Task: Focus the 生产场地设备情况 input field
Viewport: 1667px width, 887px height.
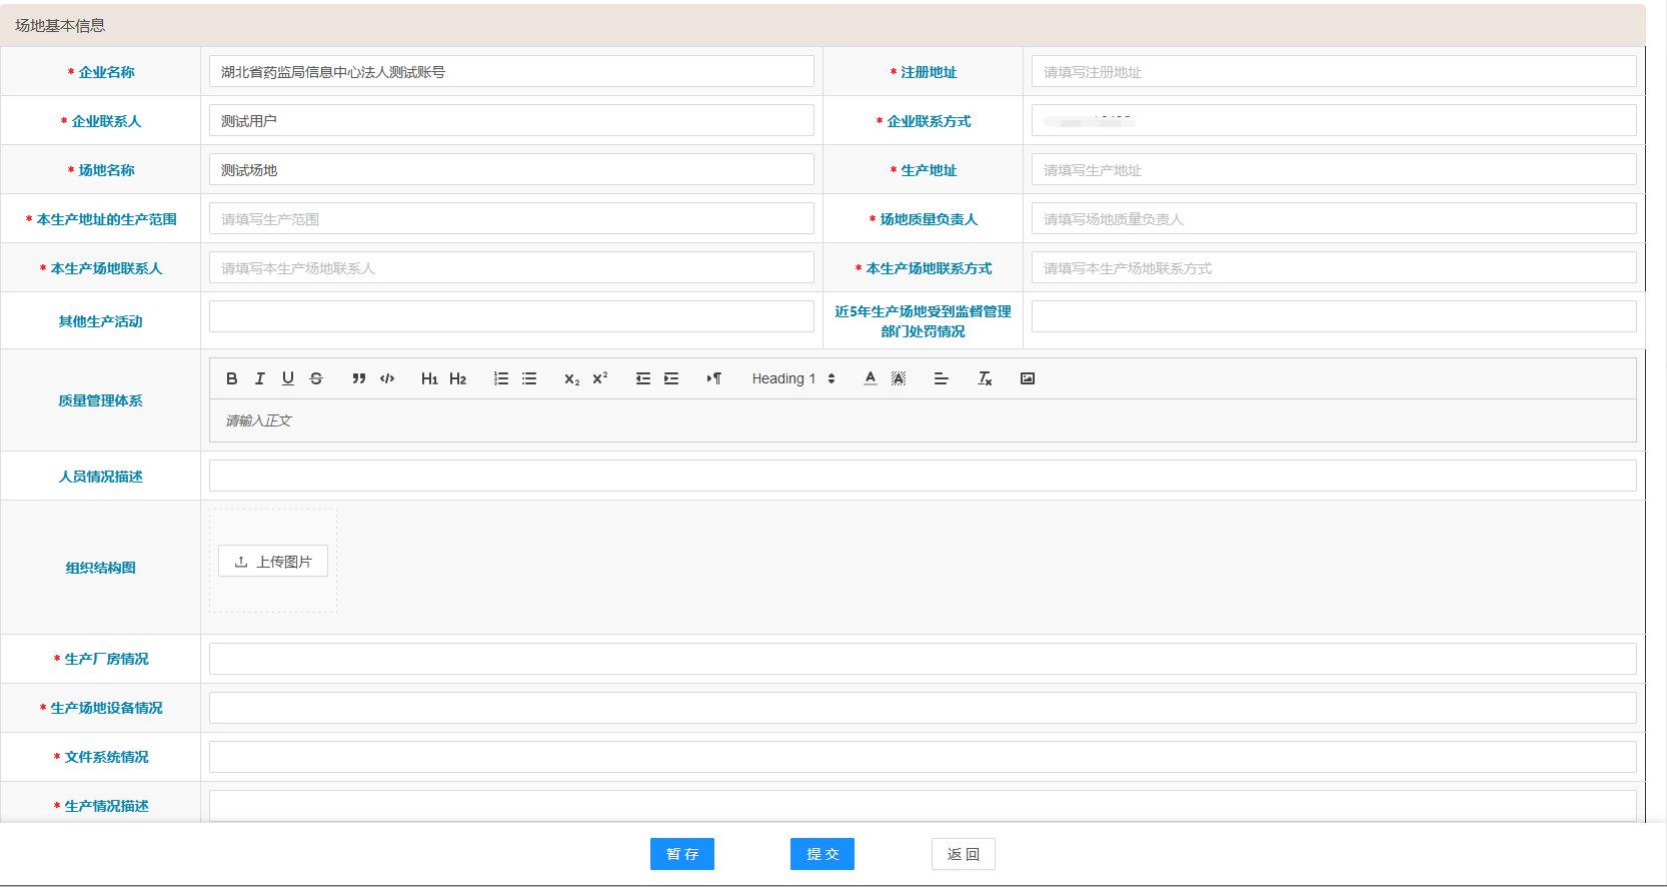Action: 923,708
